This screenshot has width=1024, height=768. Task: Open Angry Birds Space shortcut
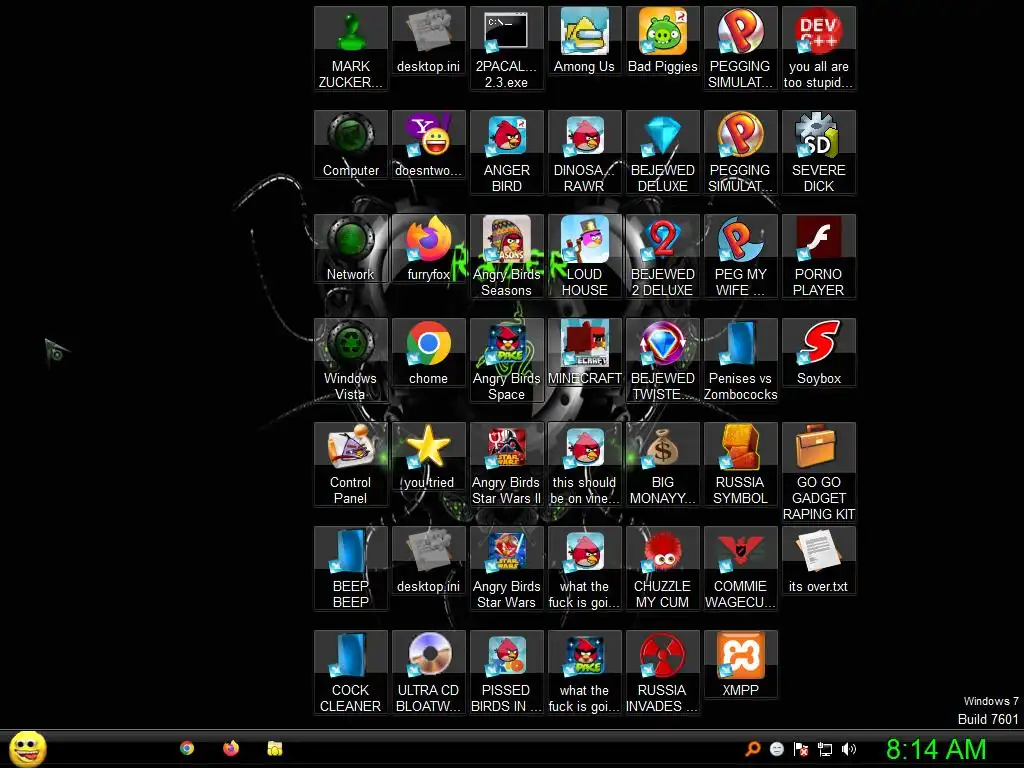pos(506,360)
